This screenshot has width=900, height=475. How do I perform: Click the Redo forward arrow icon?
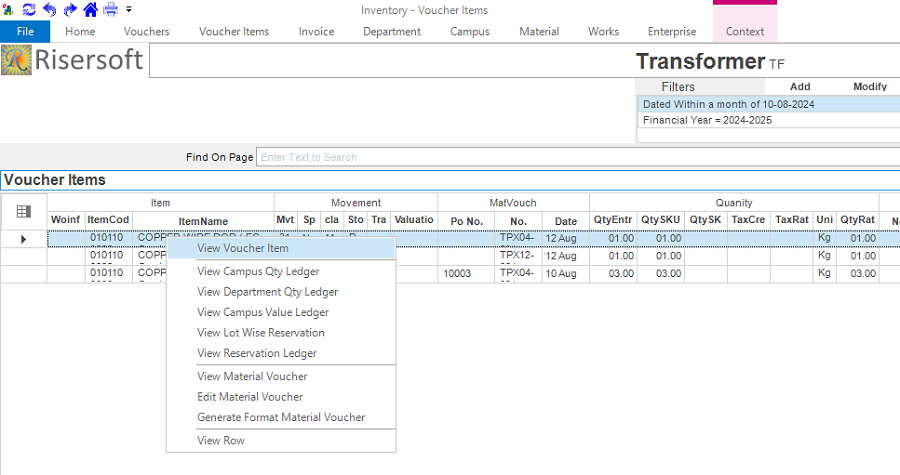(69, 9)
